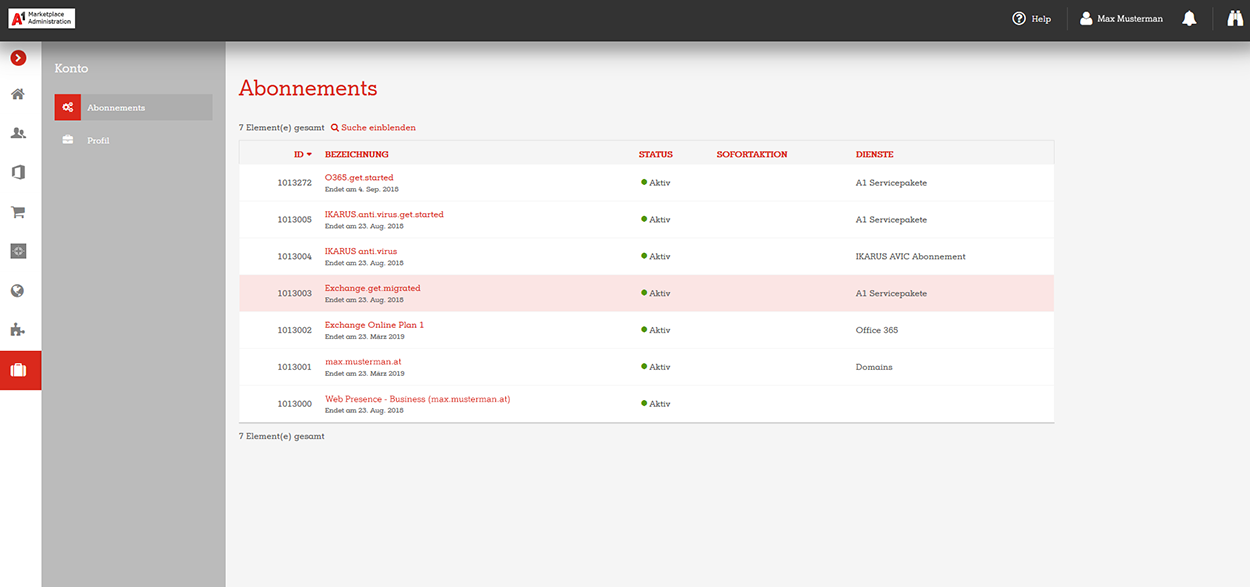This screenshot has width=1250, height=587.
Task: Click Aktiv status in Exchange.get.migrated row
Action: (x=656, y=294)
